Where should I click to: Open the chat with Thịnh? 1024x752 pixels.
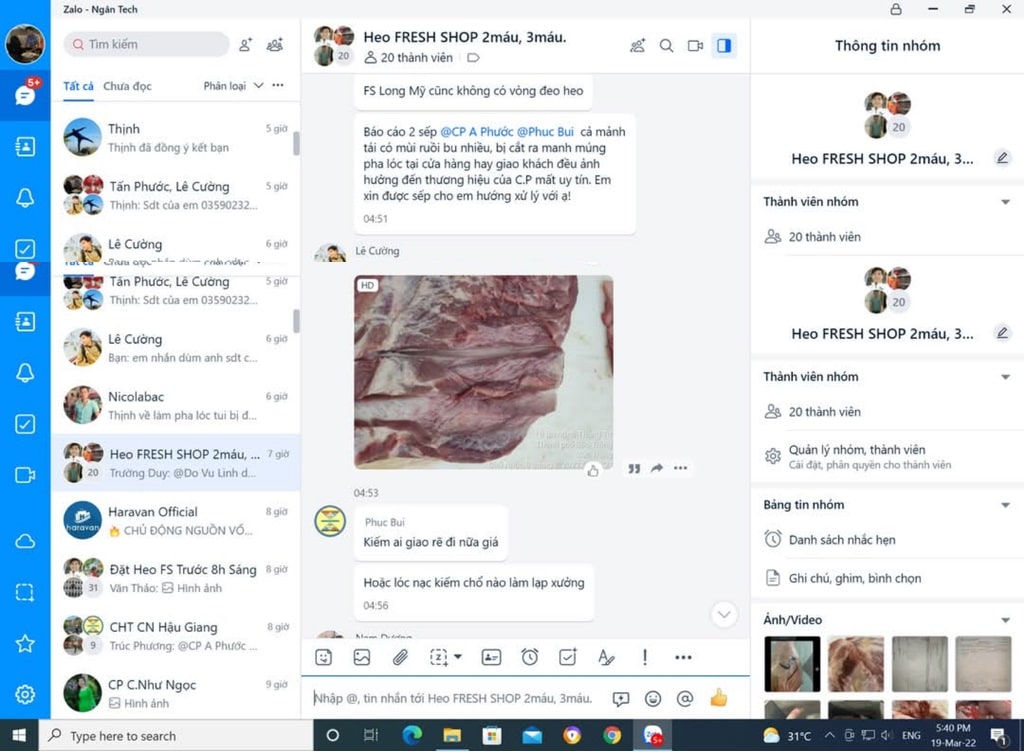(x=175, y=138)
